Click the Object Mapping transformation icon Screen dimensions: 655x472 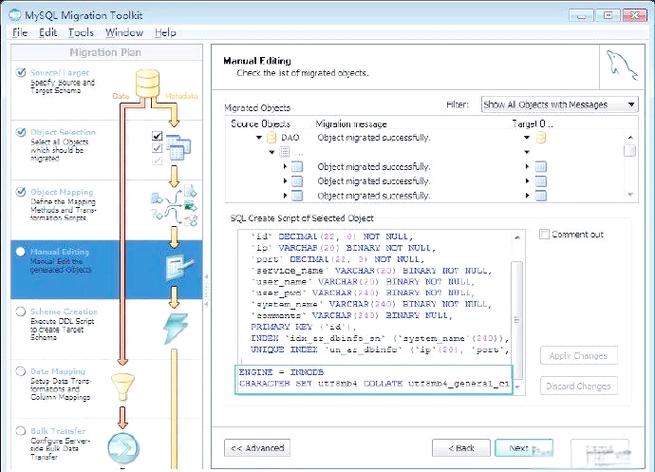pyautogui.click(x=174, y=205)
